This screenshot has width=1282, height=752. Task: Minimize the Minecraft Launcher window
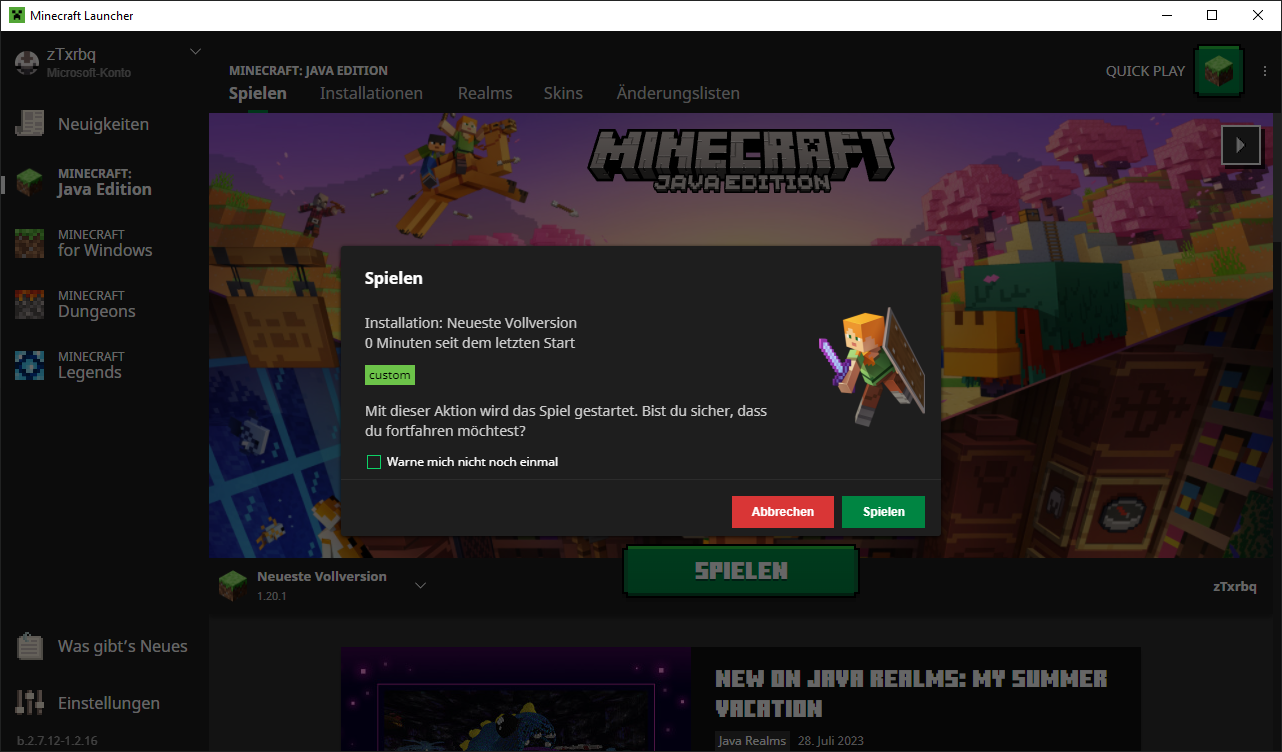1166,15
